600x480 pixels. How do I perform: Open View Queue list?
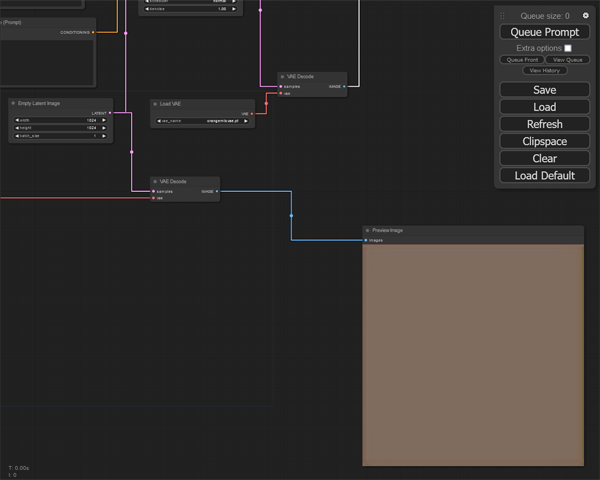point(567,60)
